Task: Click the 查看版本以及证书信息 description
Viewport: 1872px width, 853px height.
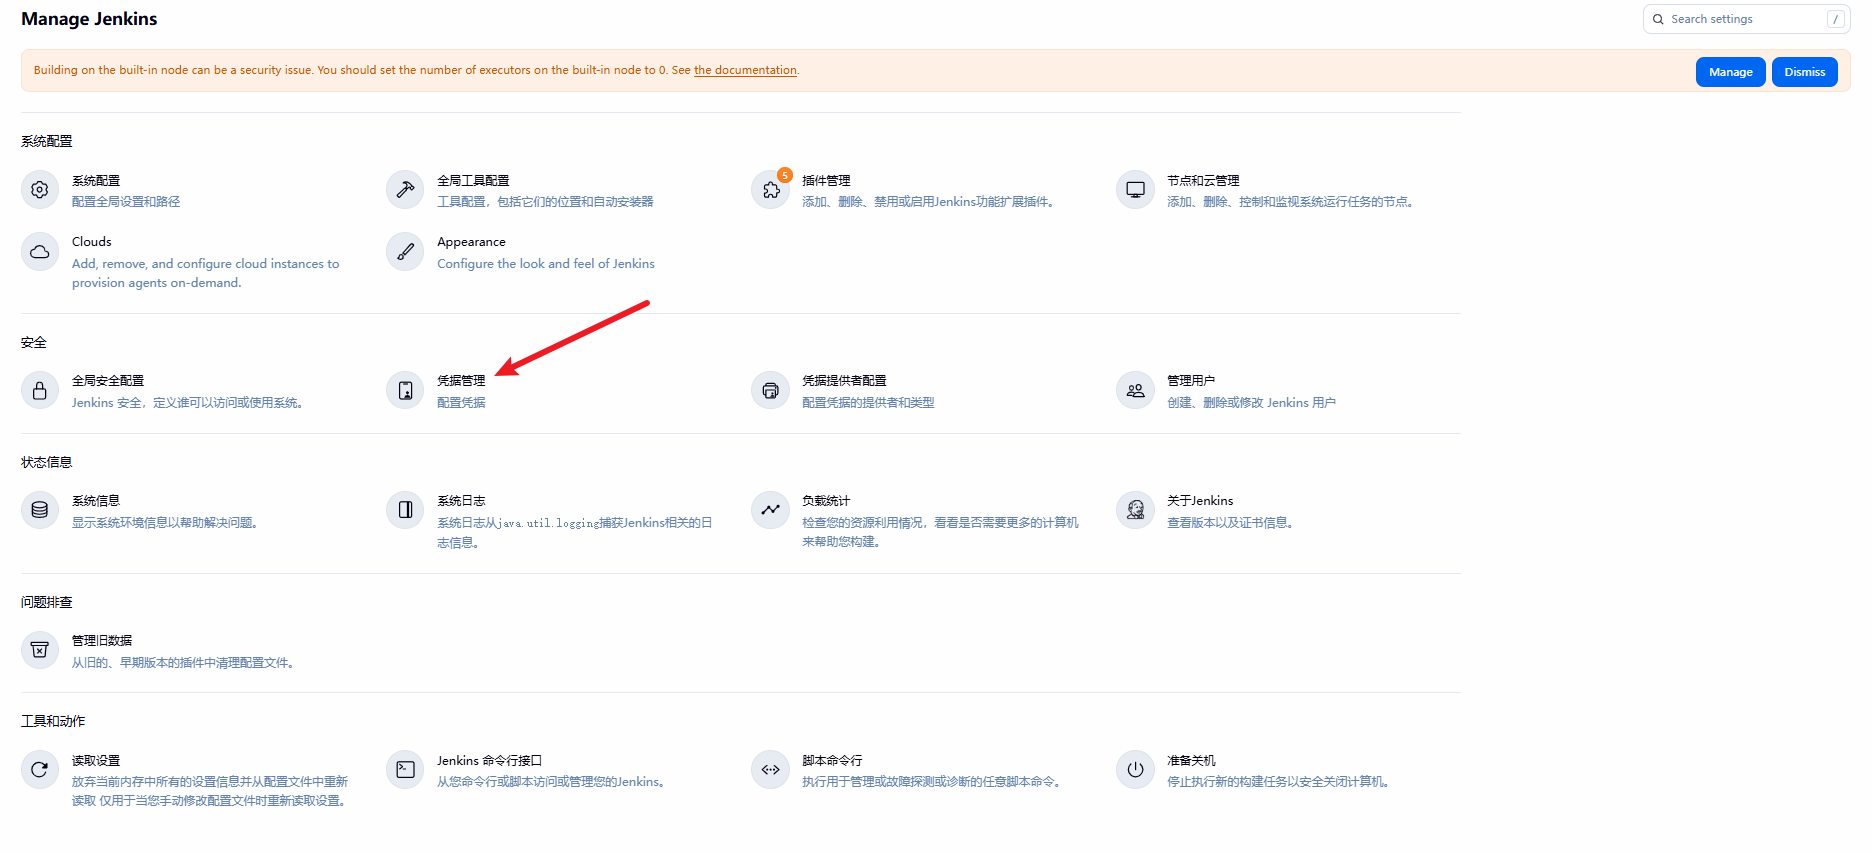Action: [1232, 523]
